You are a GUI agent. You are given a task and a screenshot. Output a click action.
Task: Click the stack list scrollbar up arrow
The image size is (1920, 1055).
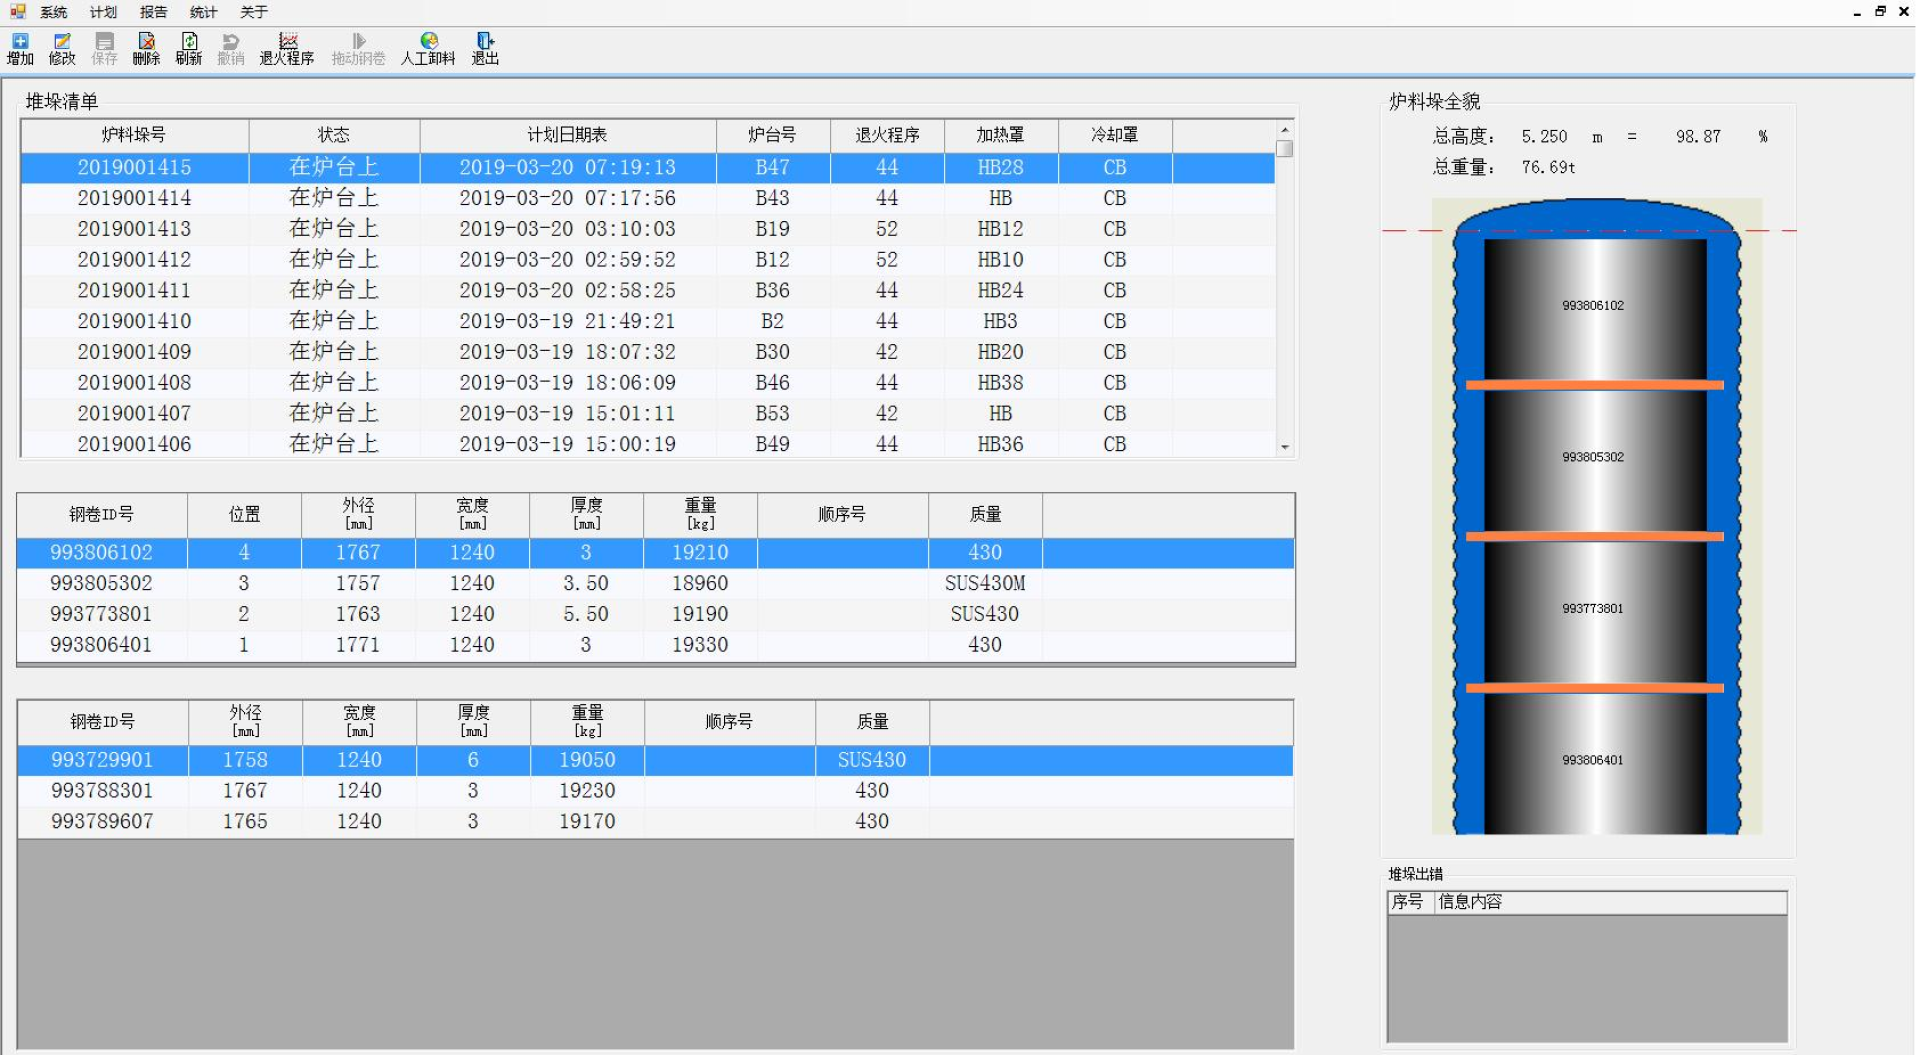[x=1285, y=129]
